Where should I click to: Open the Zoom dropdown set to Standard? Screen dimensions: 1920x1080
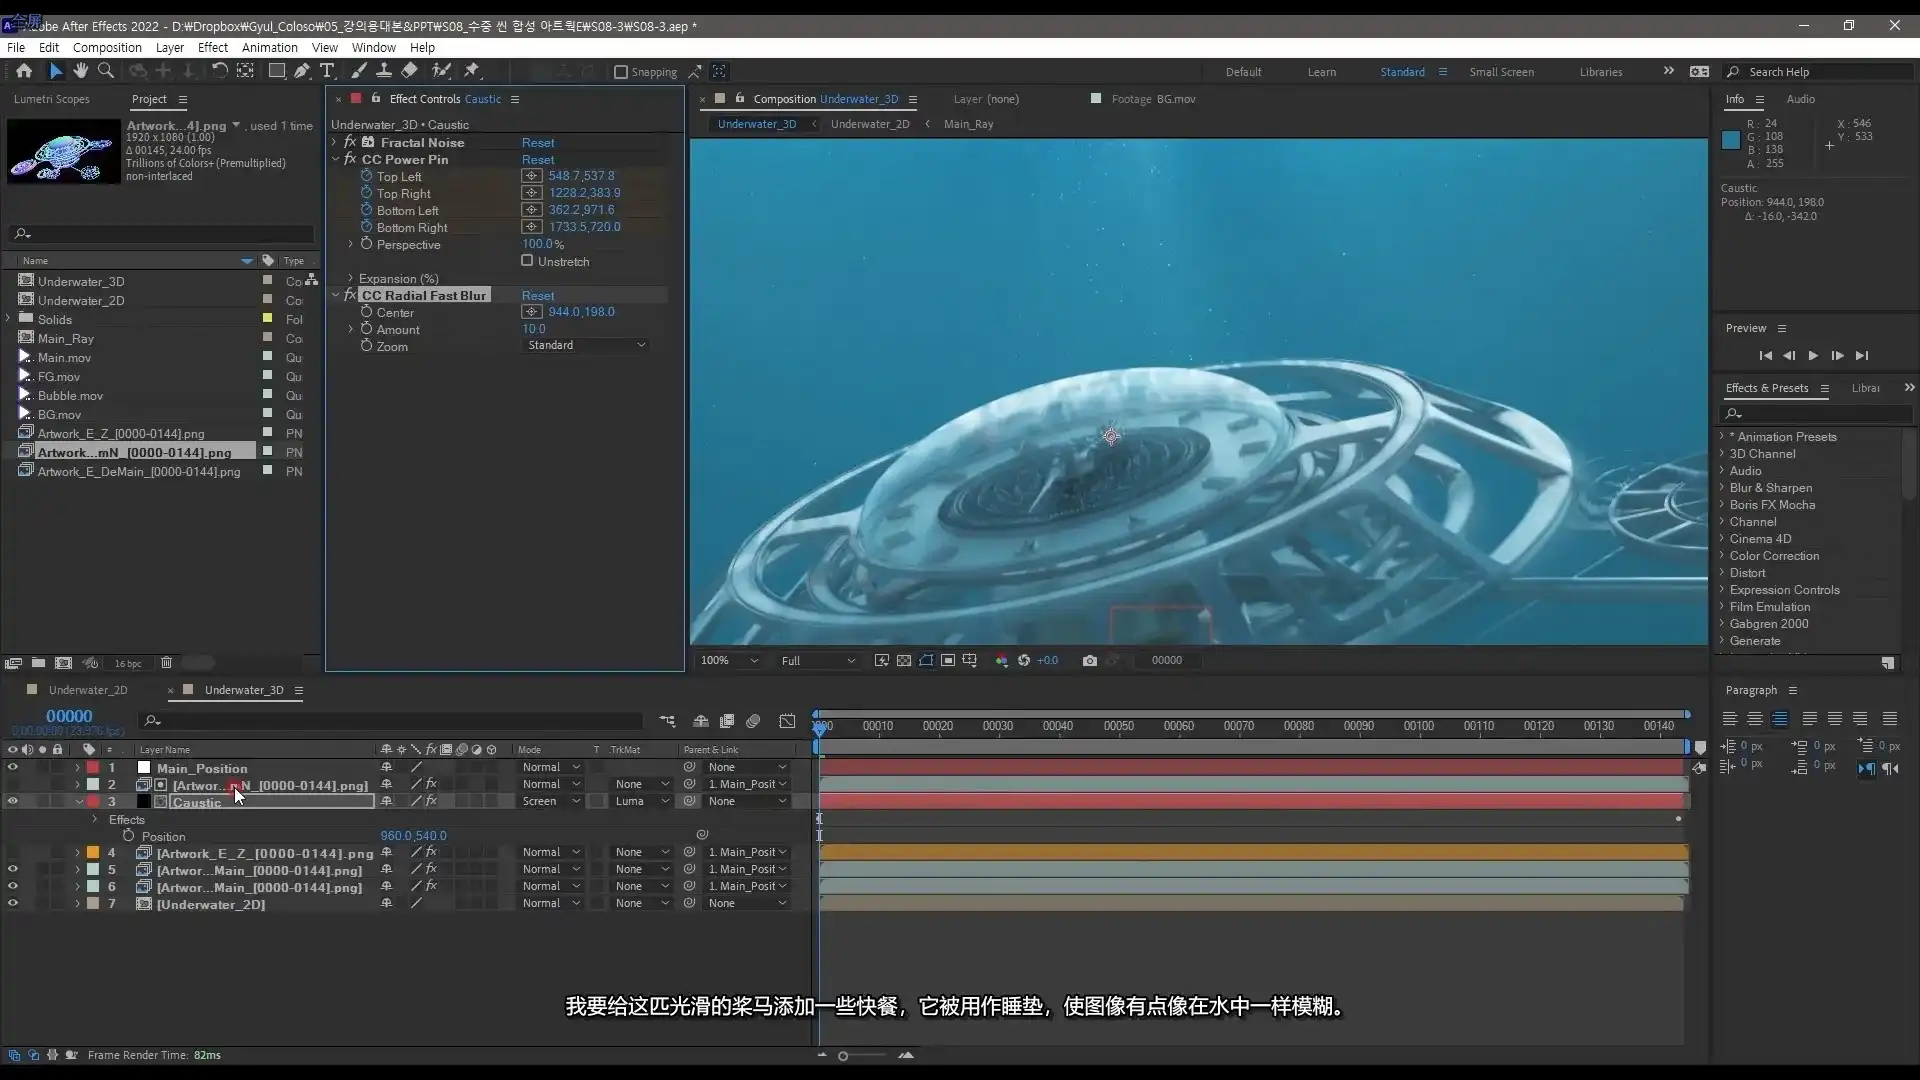(x=585, y=345)
